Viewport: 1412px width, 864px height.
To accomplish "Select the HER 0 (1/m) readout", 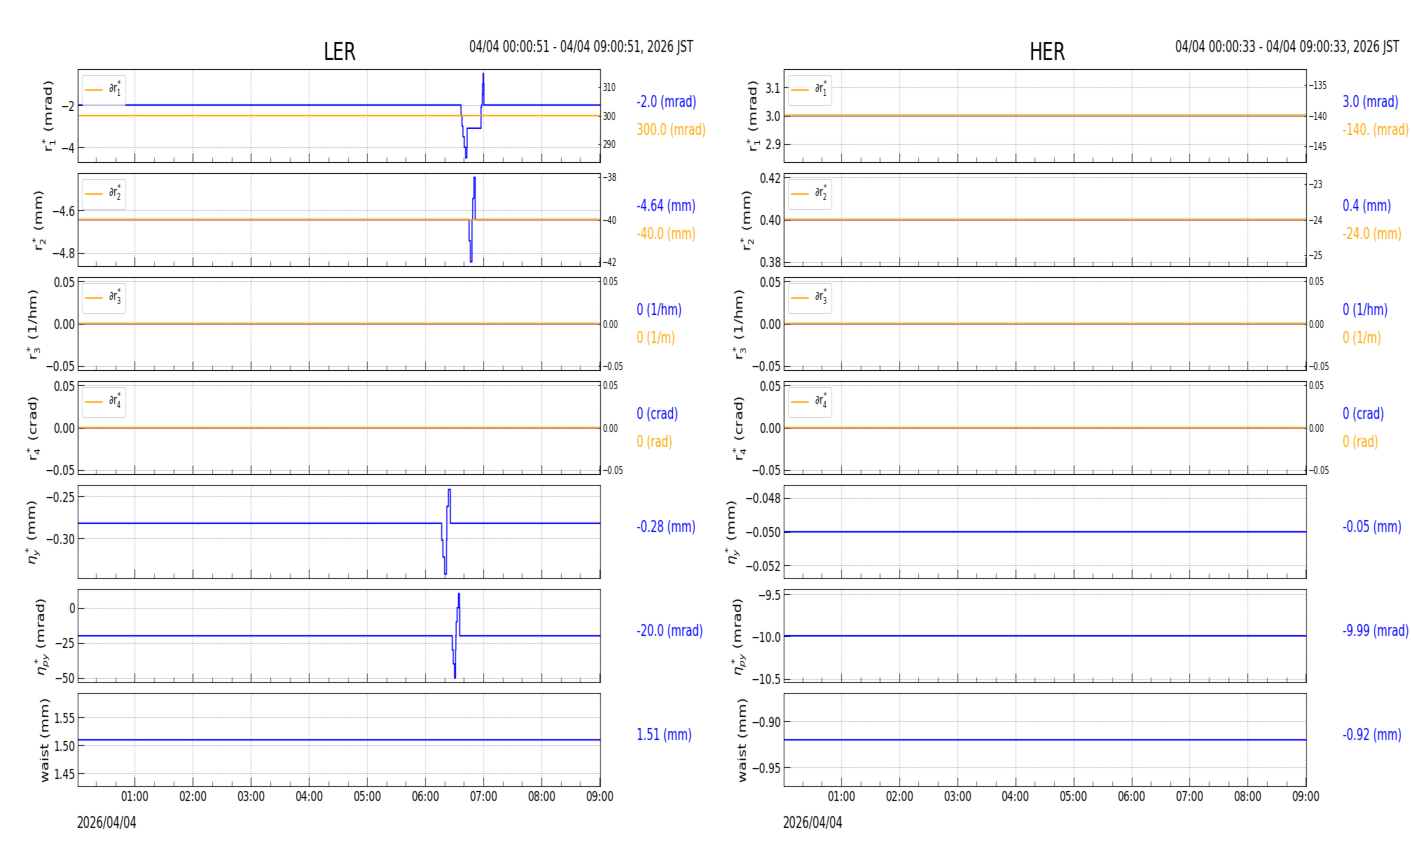I will pyautogui.click(x=1362, y=338).
